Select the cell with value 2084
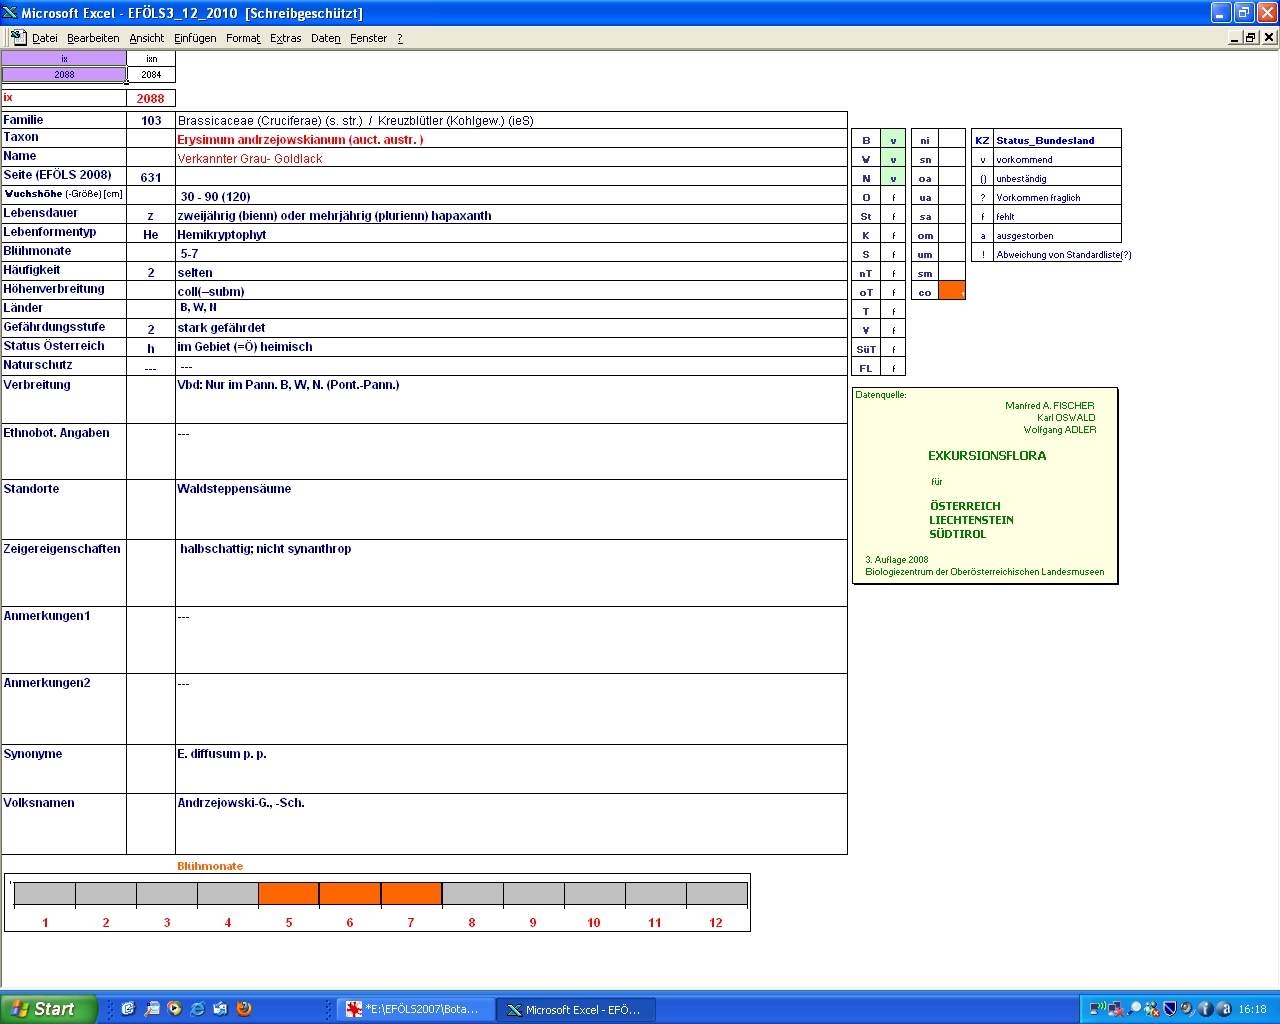Screen dimensions: 1280x1024 151,74
